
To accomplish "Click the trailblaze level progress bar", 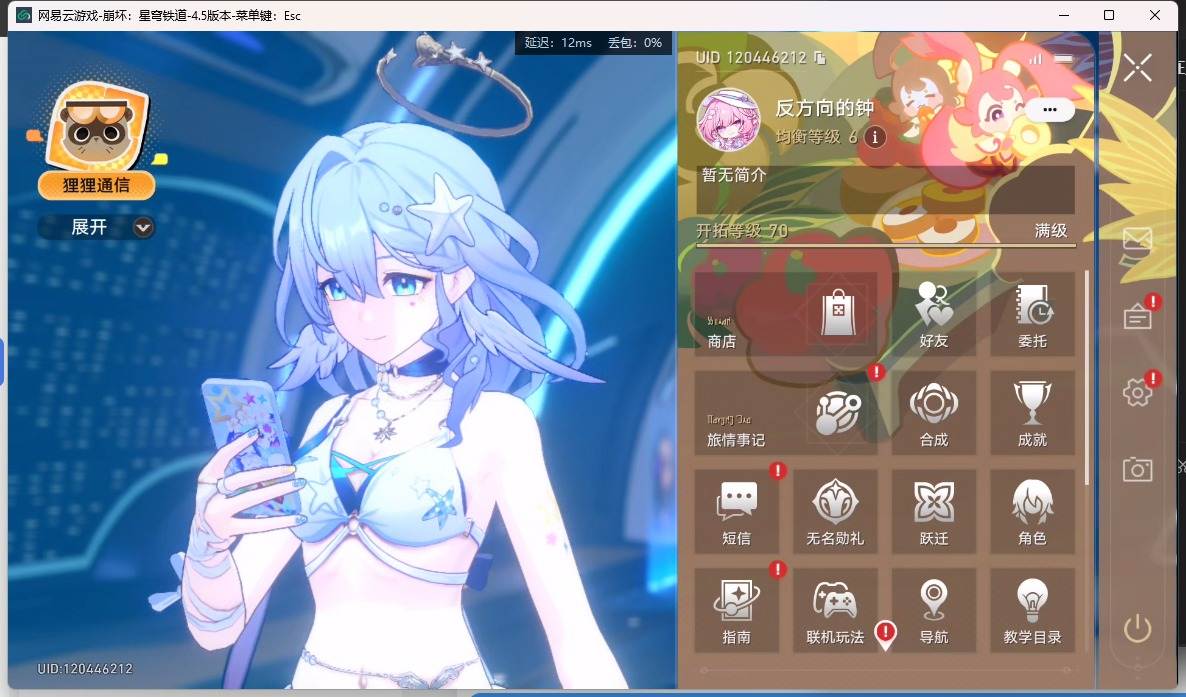I will [885, 245].
